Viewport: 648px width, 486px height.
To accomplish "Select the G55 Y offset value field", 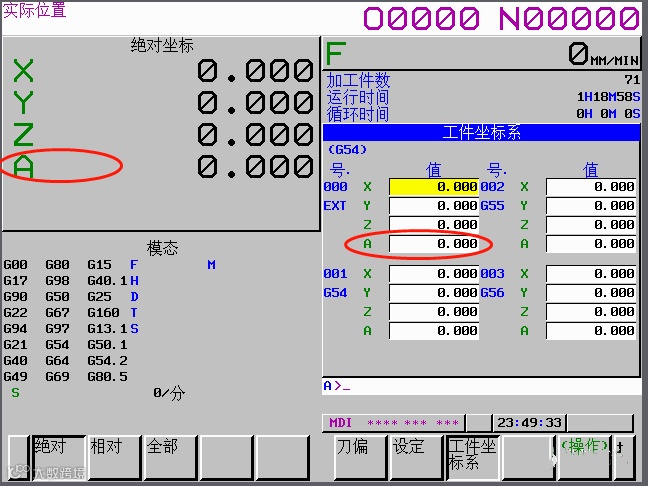I will (x=591, y=206).
